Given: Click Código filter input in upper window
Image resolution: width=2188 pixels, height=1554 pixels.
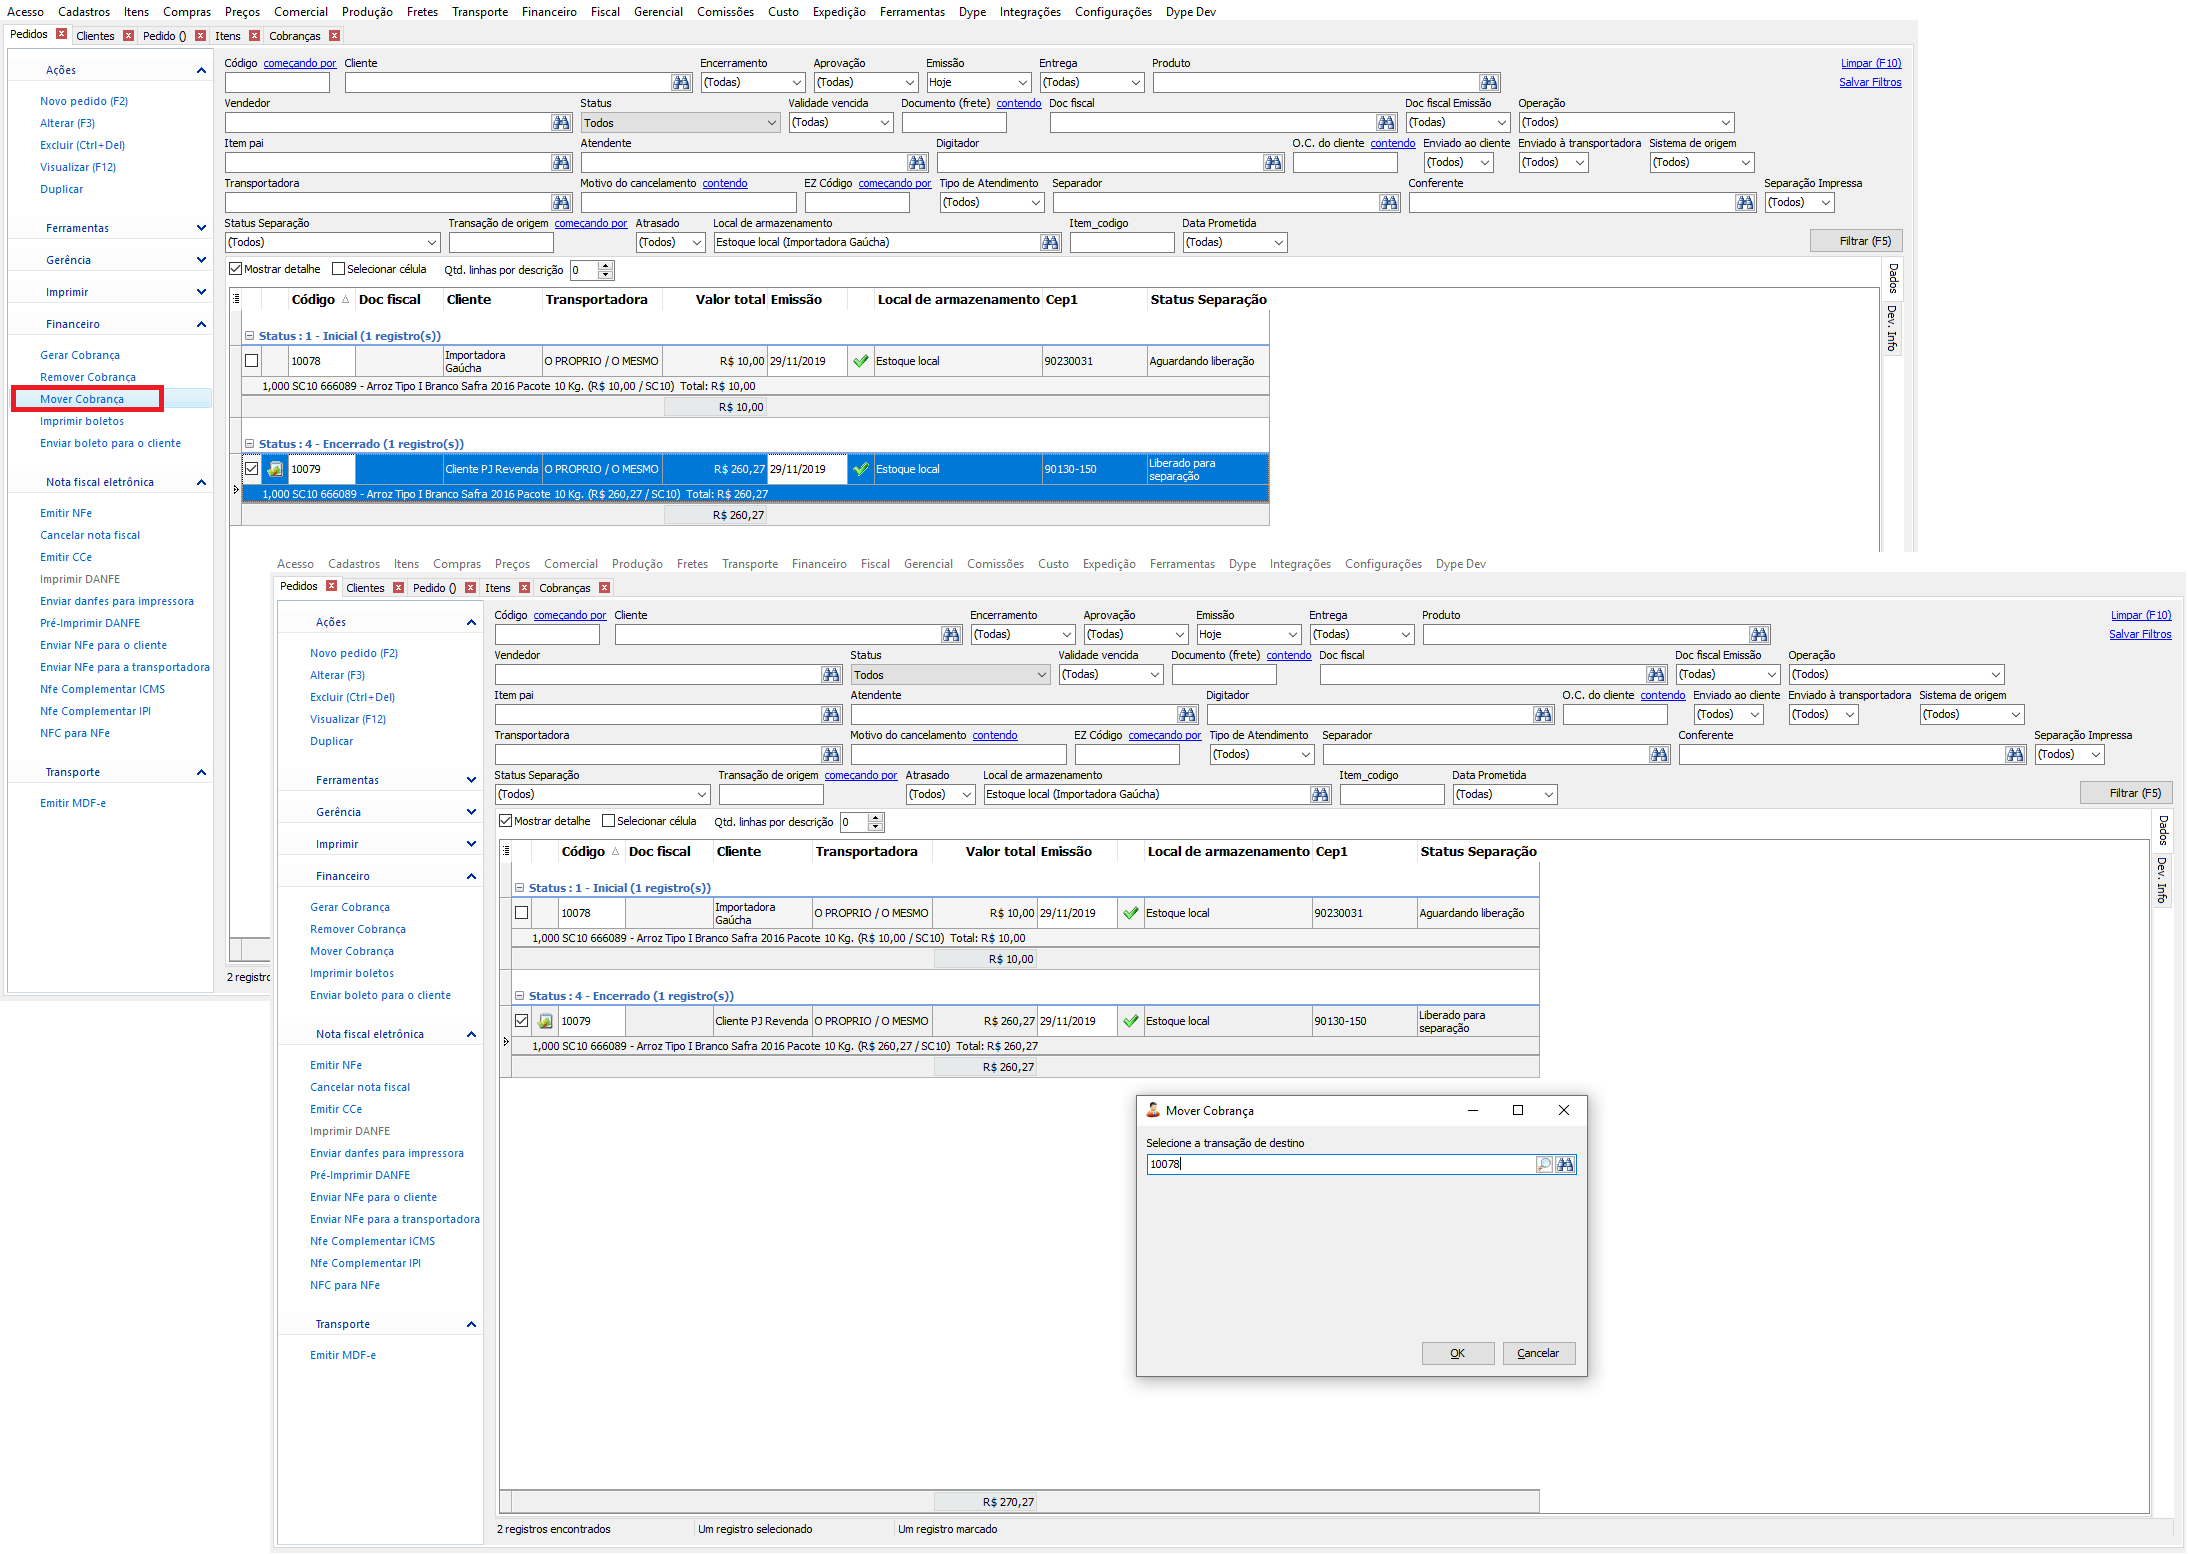Looking at the screenshot, I should (277, 83).
